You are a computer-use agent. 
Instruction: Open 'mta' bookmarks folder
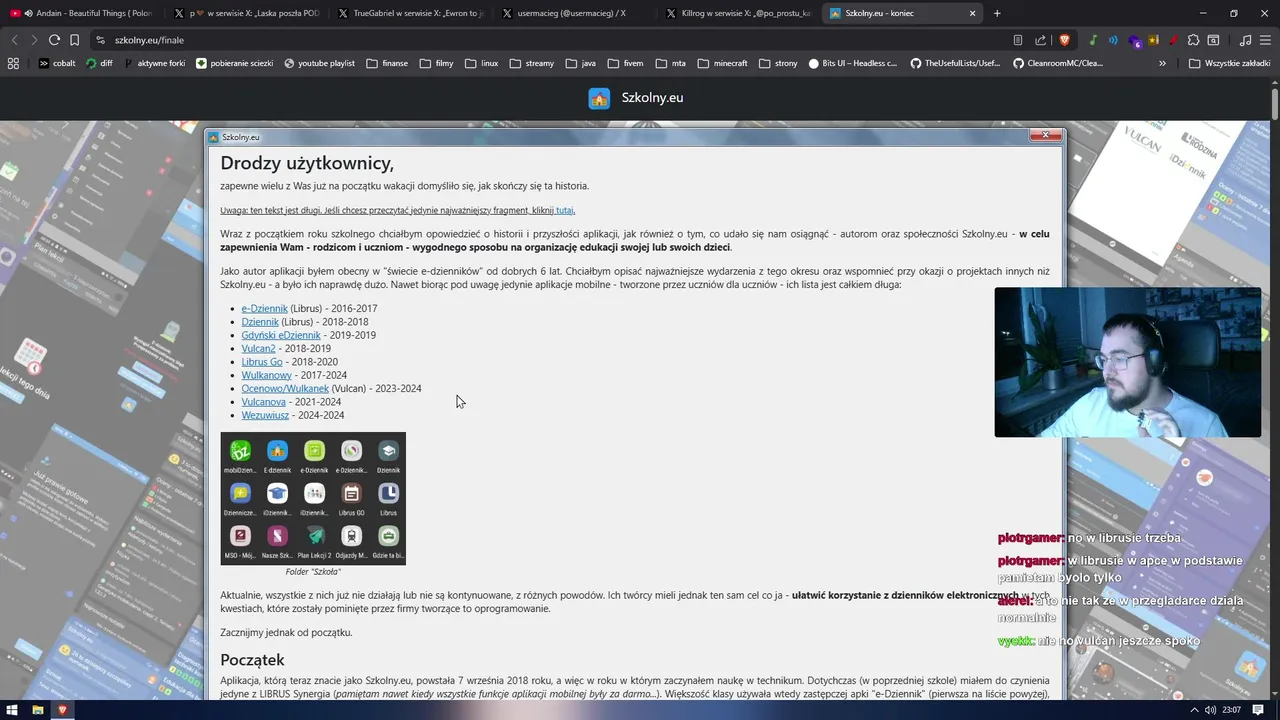tap(670, 63)
